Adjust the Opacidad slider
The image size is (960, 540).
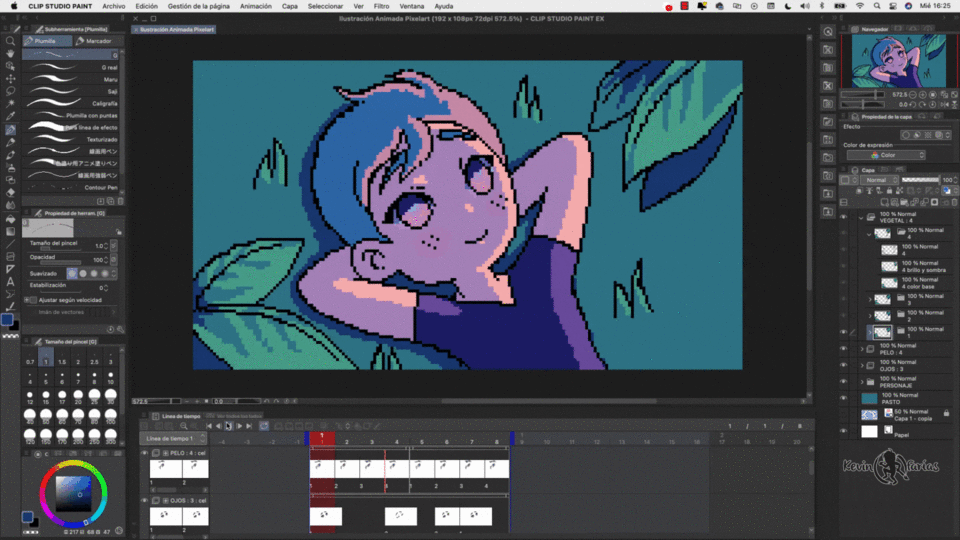coord(60,263)
